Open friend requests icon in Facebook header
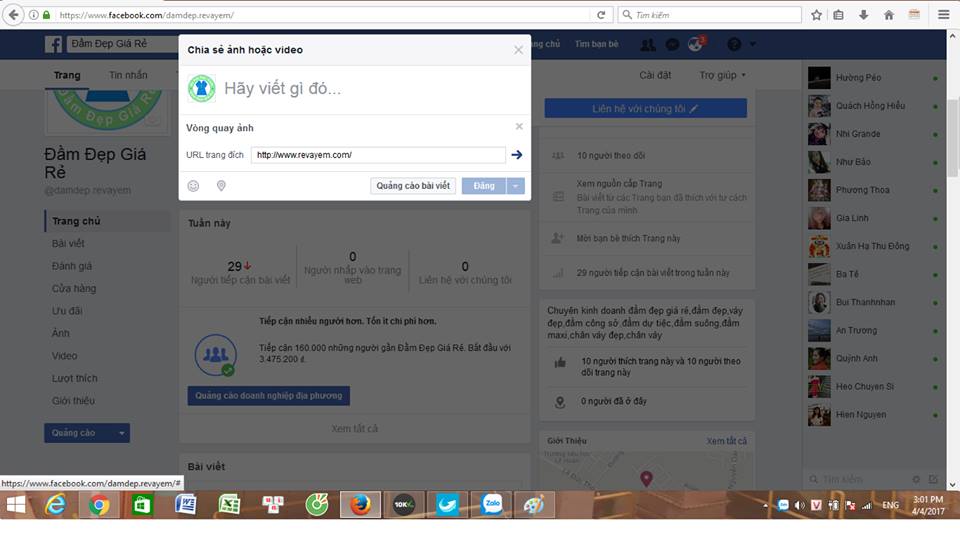960x539 pixels. click(x=647, y=44)
